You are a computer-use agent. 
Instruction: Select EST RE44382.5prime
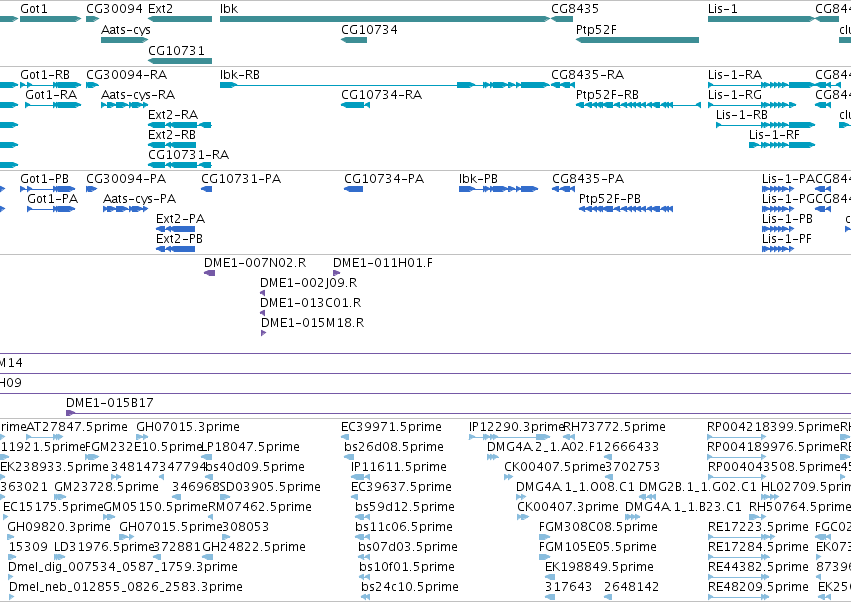(x=737, y=577)
